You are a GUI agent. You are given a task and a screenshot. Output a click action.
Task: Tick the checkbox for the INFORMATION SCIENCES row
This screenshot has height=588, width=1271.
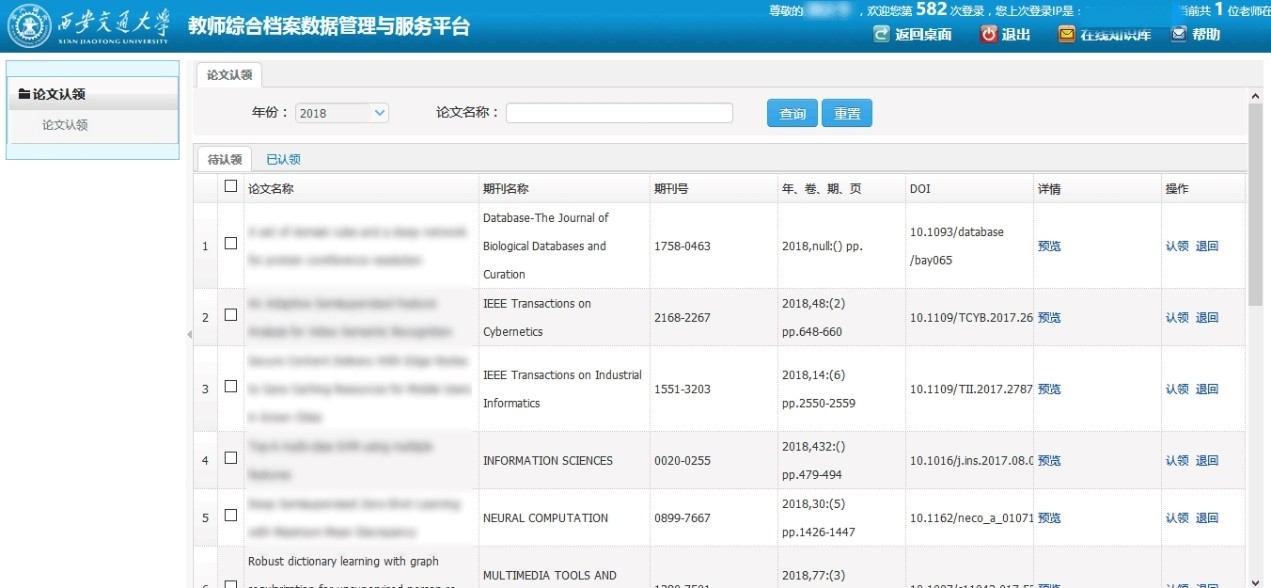click(x=231, y=458)
